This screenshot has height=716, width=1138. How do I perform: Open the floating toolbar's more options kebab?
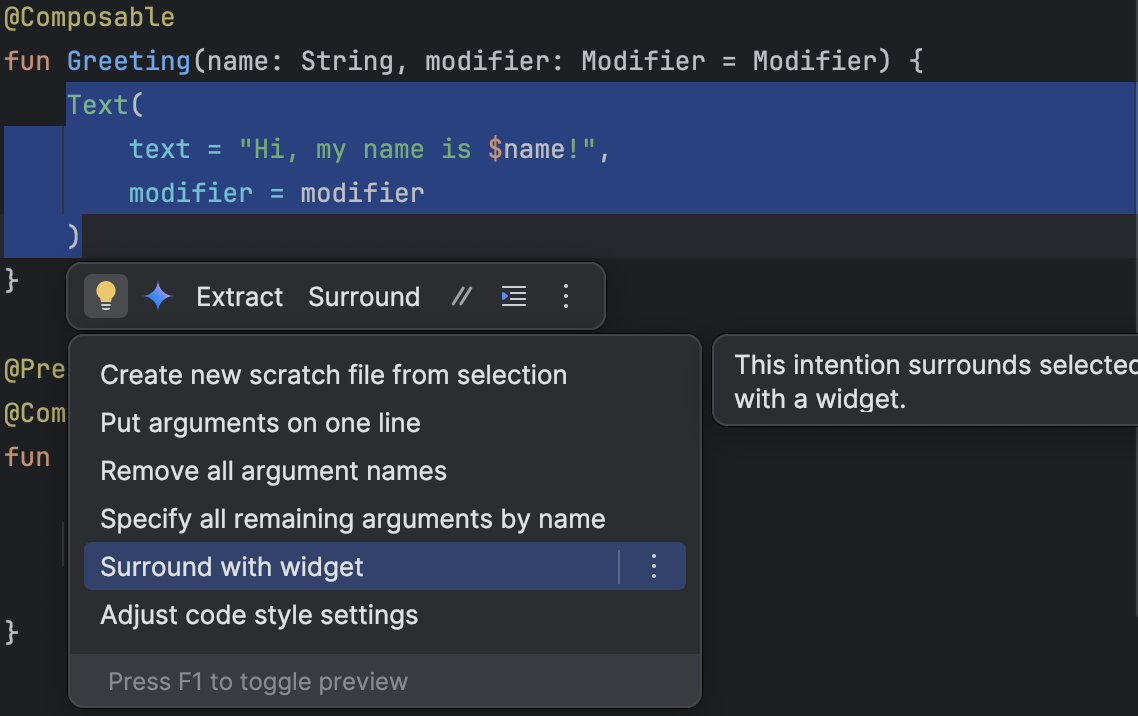click(x=566, y=296)
